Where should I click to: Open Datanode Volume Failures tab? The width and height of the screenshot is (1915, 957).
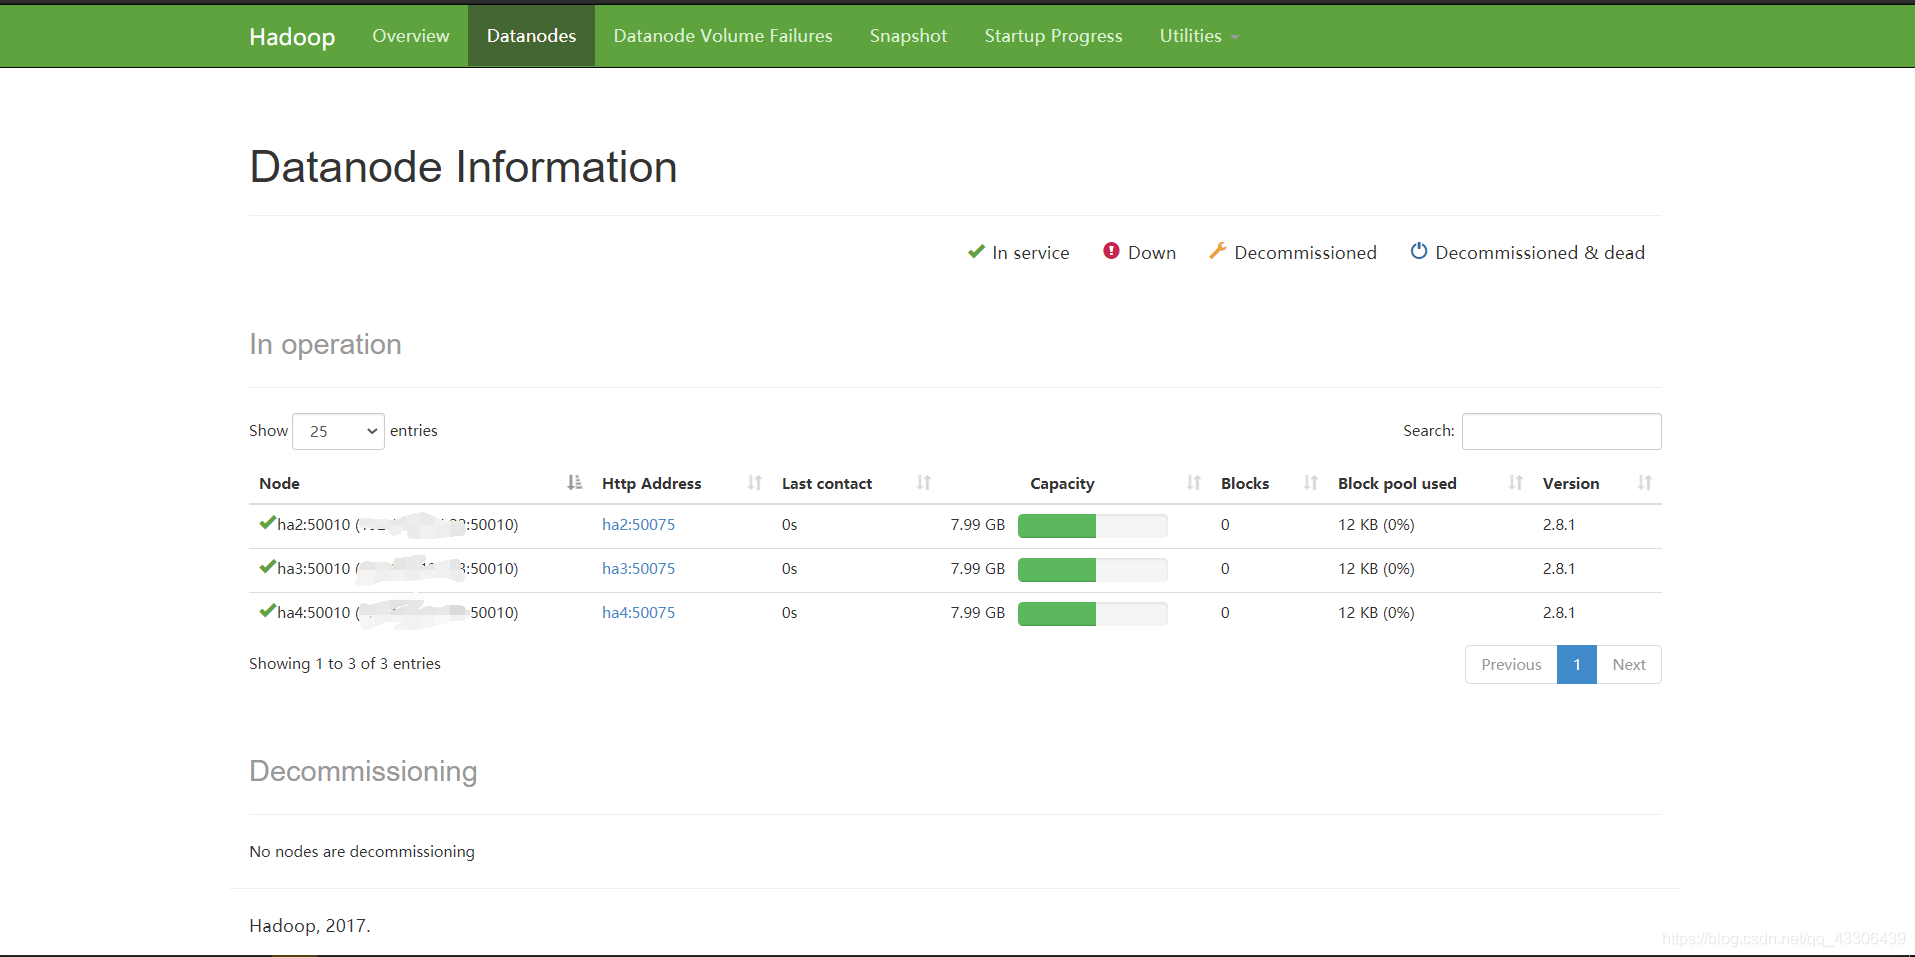coord(723,36)
